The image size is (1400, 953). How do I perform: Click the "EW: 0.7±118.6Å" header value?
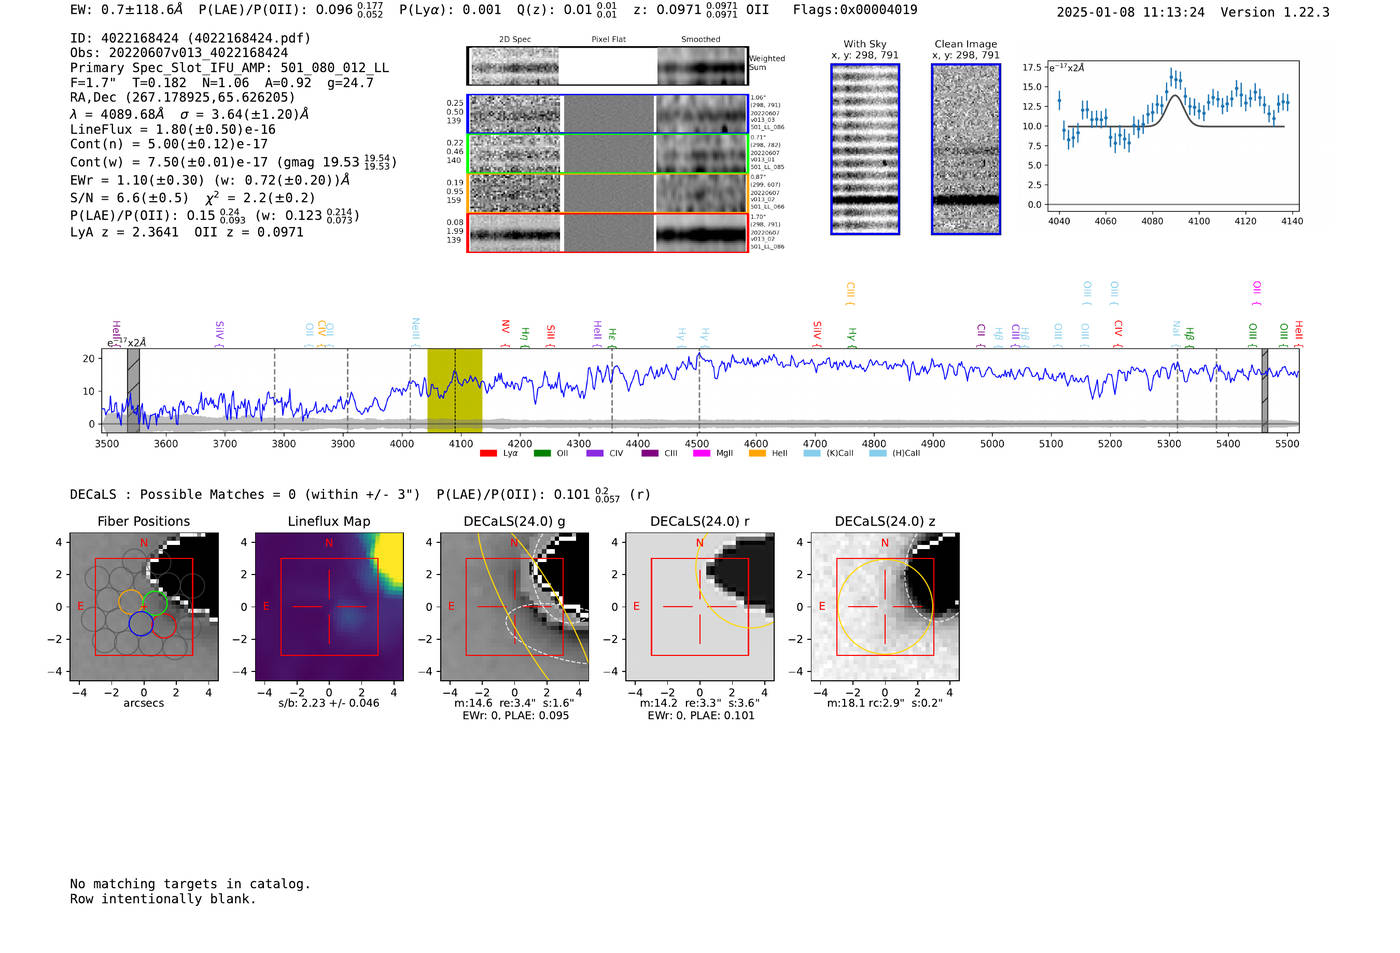pyautogui.click(x=127, y=10)
